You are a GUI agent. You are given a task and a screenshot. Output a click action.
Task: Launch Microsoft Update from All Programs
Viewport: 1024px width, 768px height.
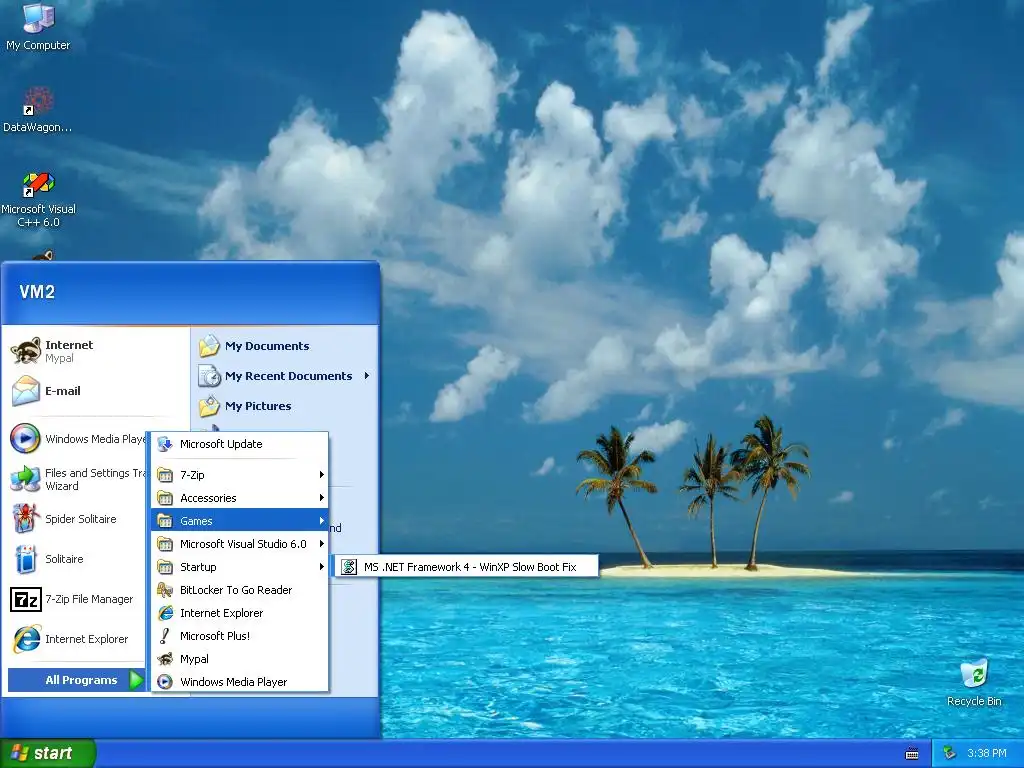[x=240, y=444]
